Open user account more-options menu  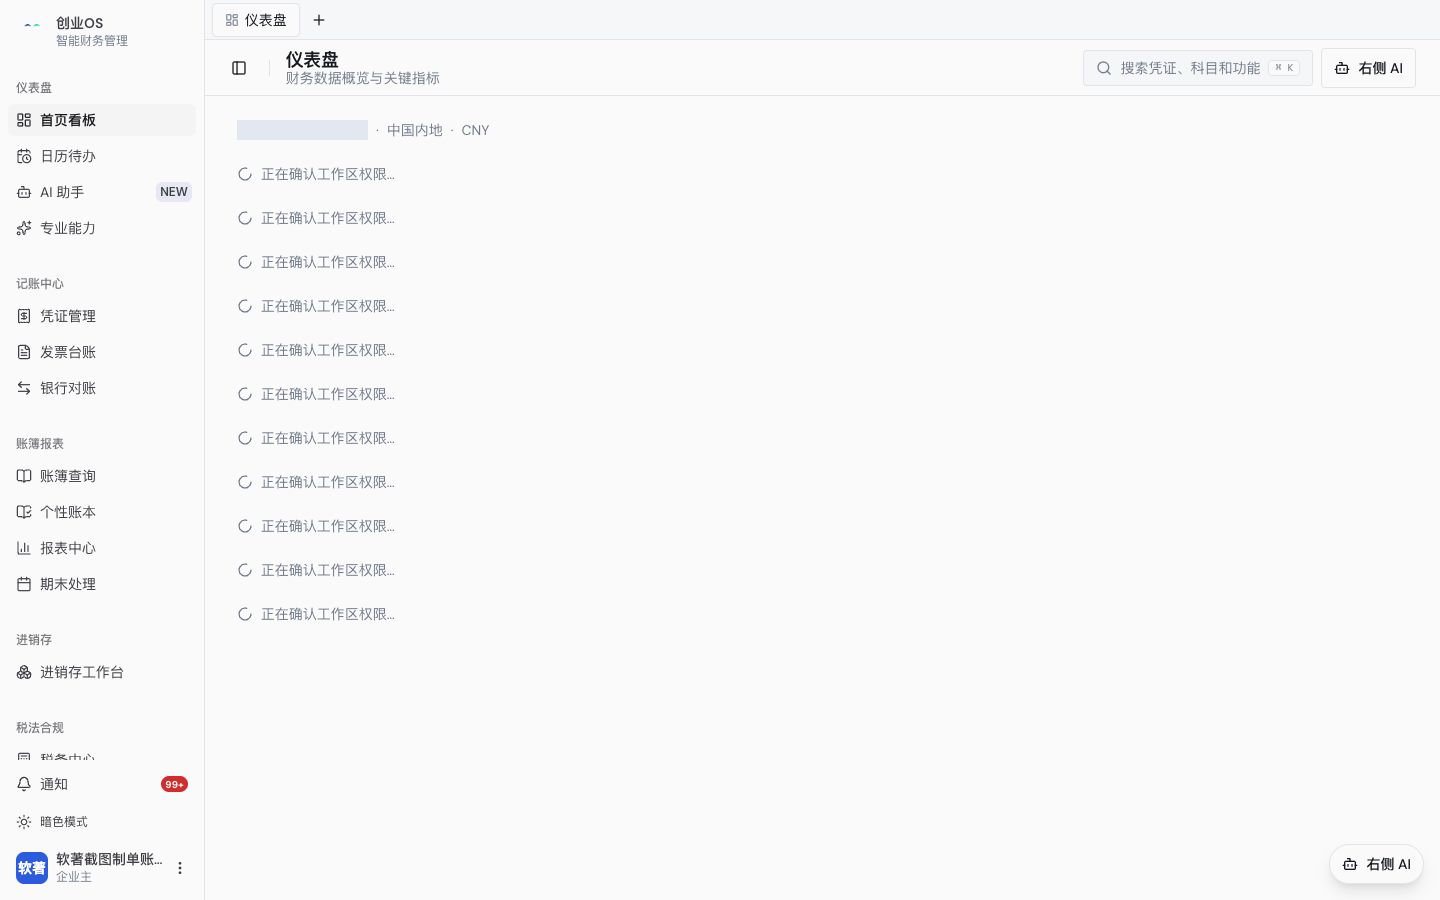click(x=180, y=868)
